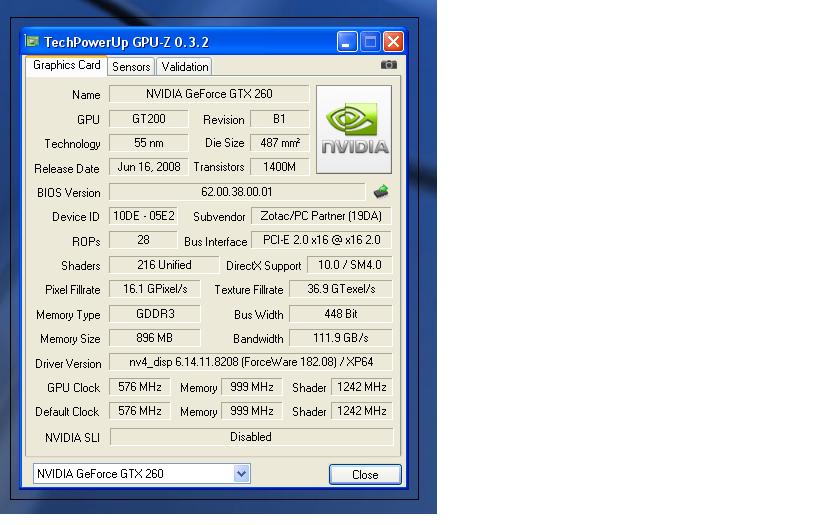Click the Pixel Fillrate label
This screenshot has width=840, height=525.
72,290
